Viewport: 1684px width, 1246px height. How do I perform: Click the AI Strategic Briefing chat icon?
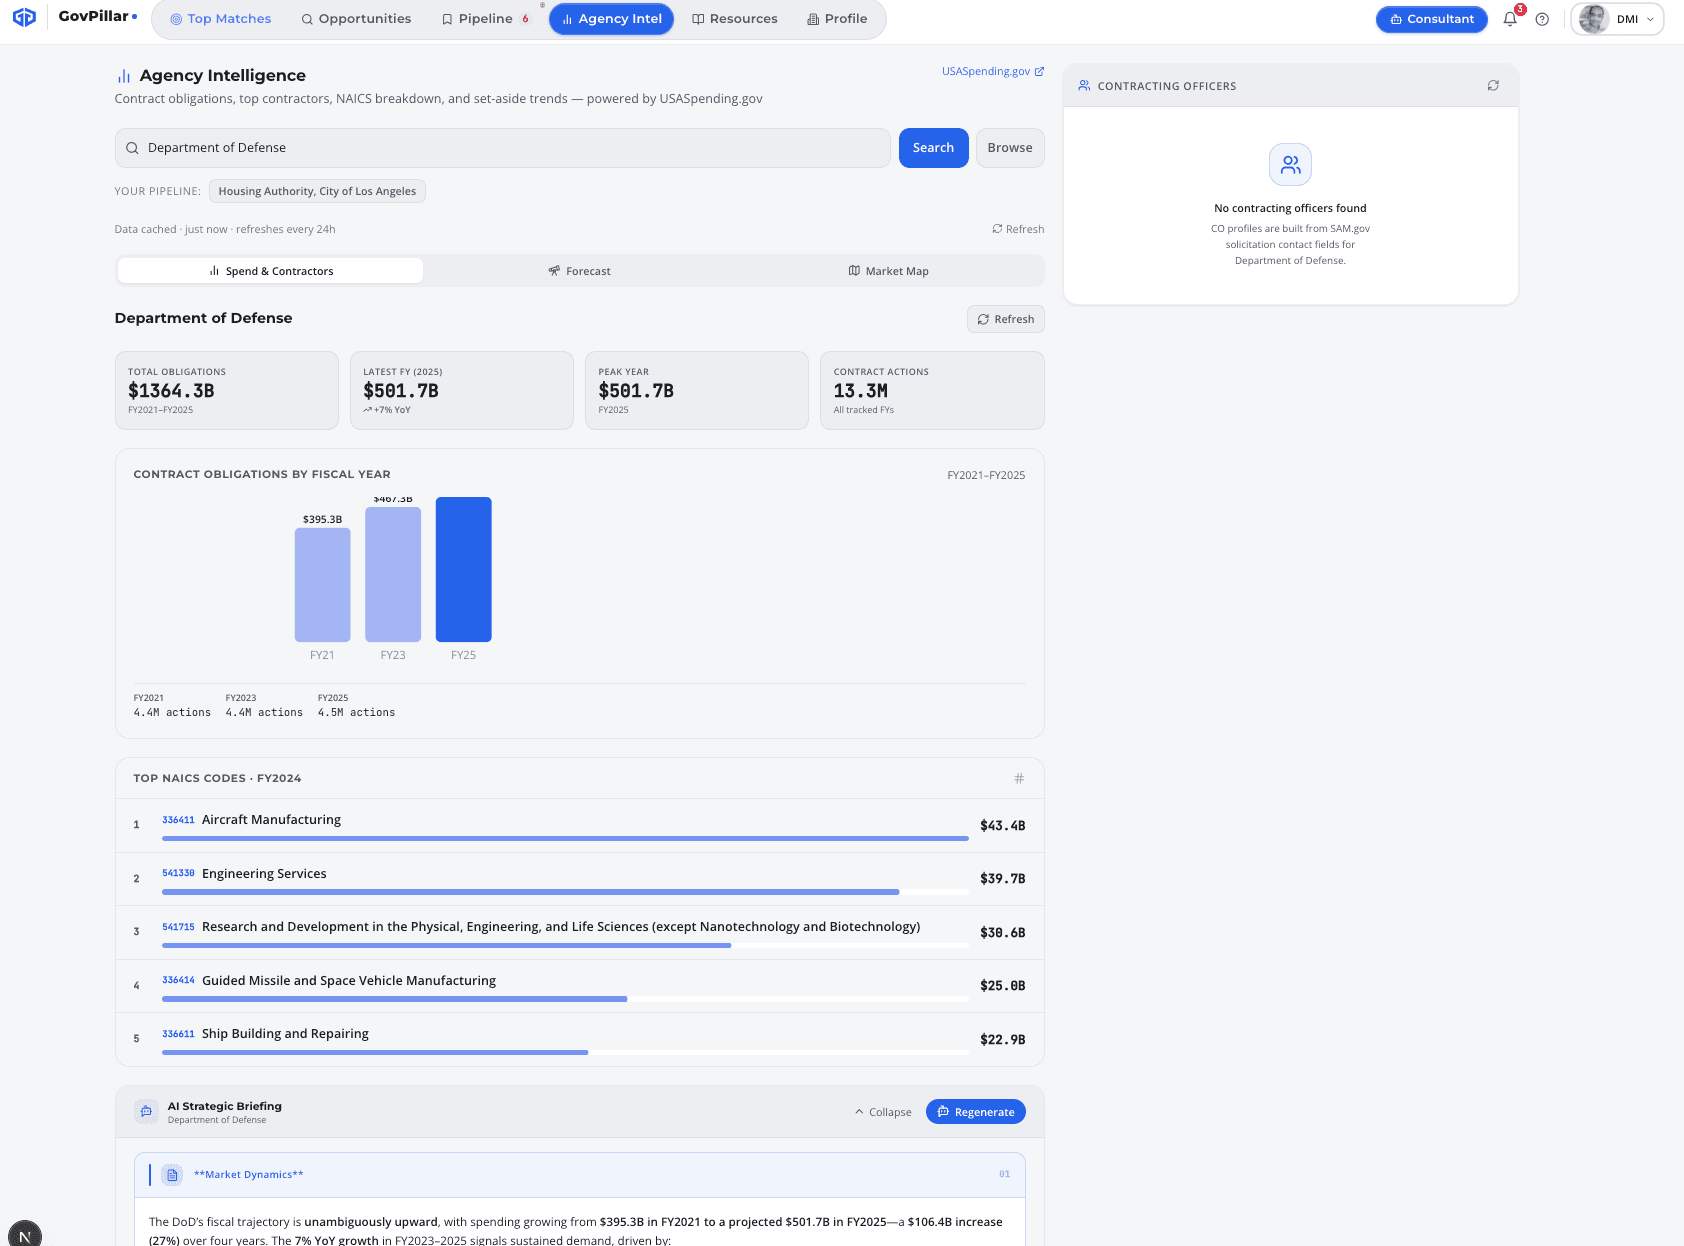coord(146,1112)
